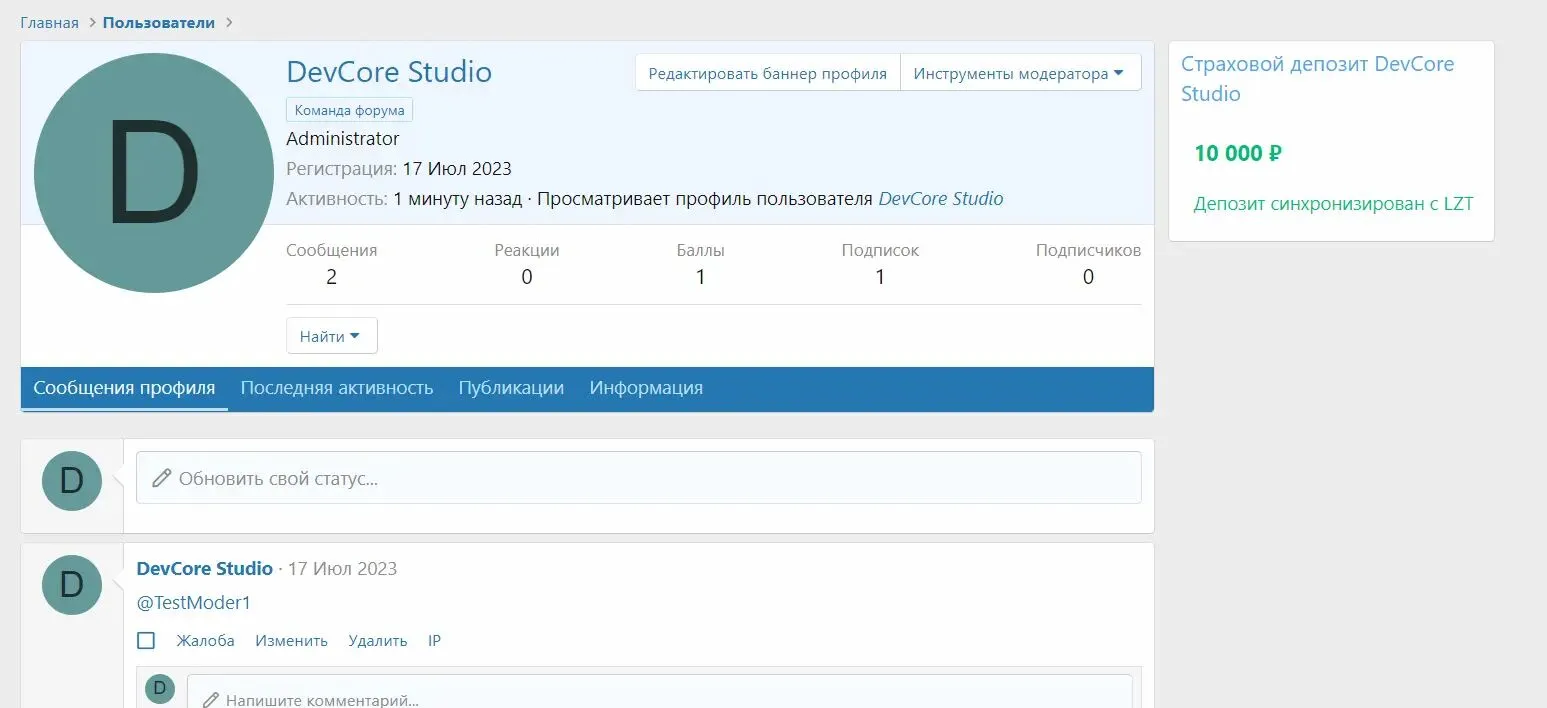Click the small avatar beside the status box

pos(72,481)
